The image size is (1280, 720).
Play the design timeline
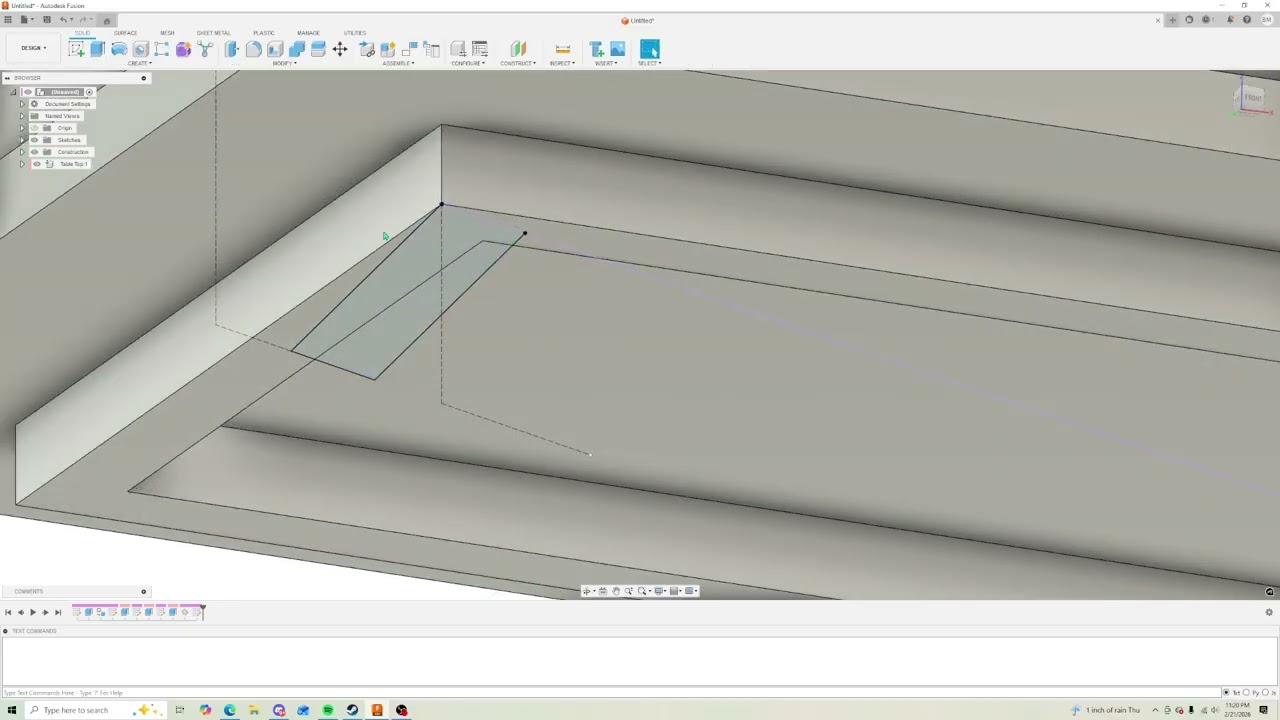pos(32,612)
